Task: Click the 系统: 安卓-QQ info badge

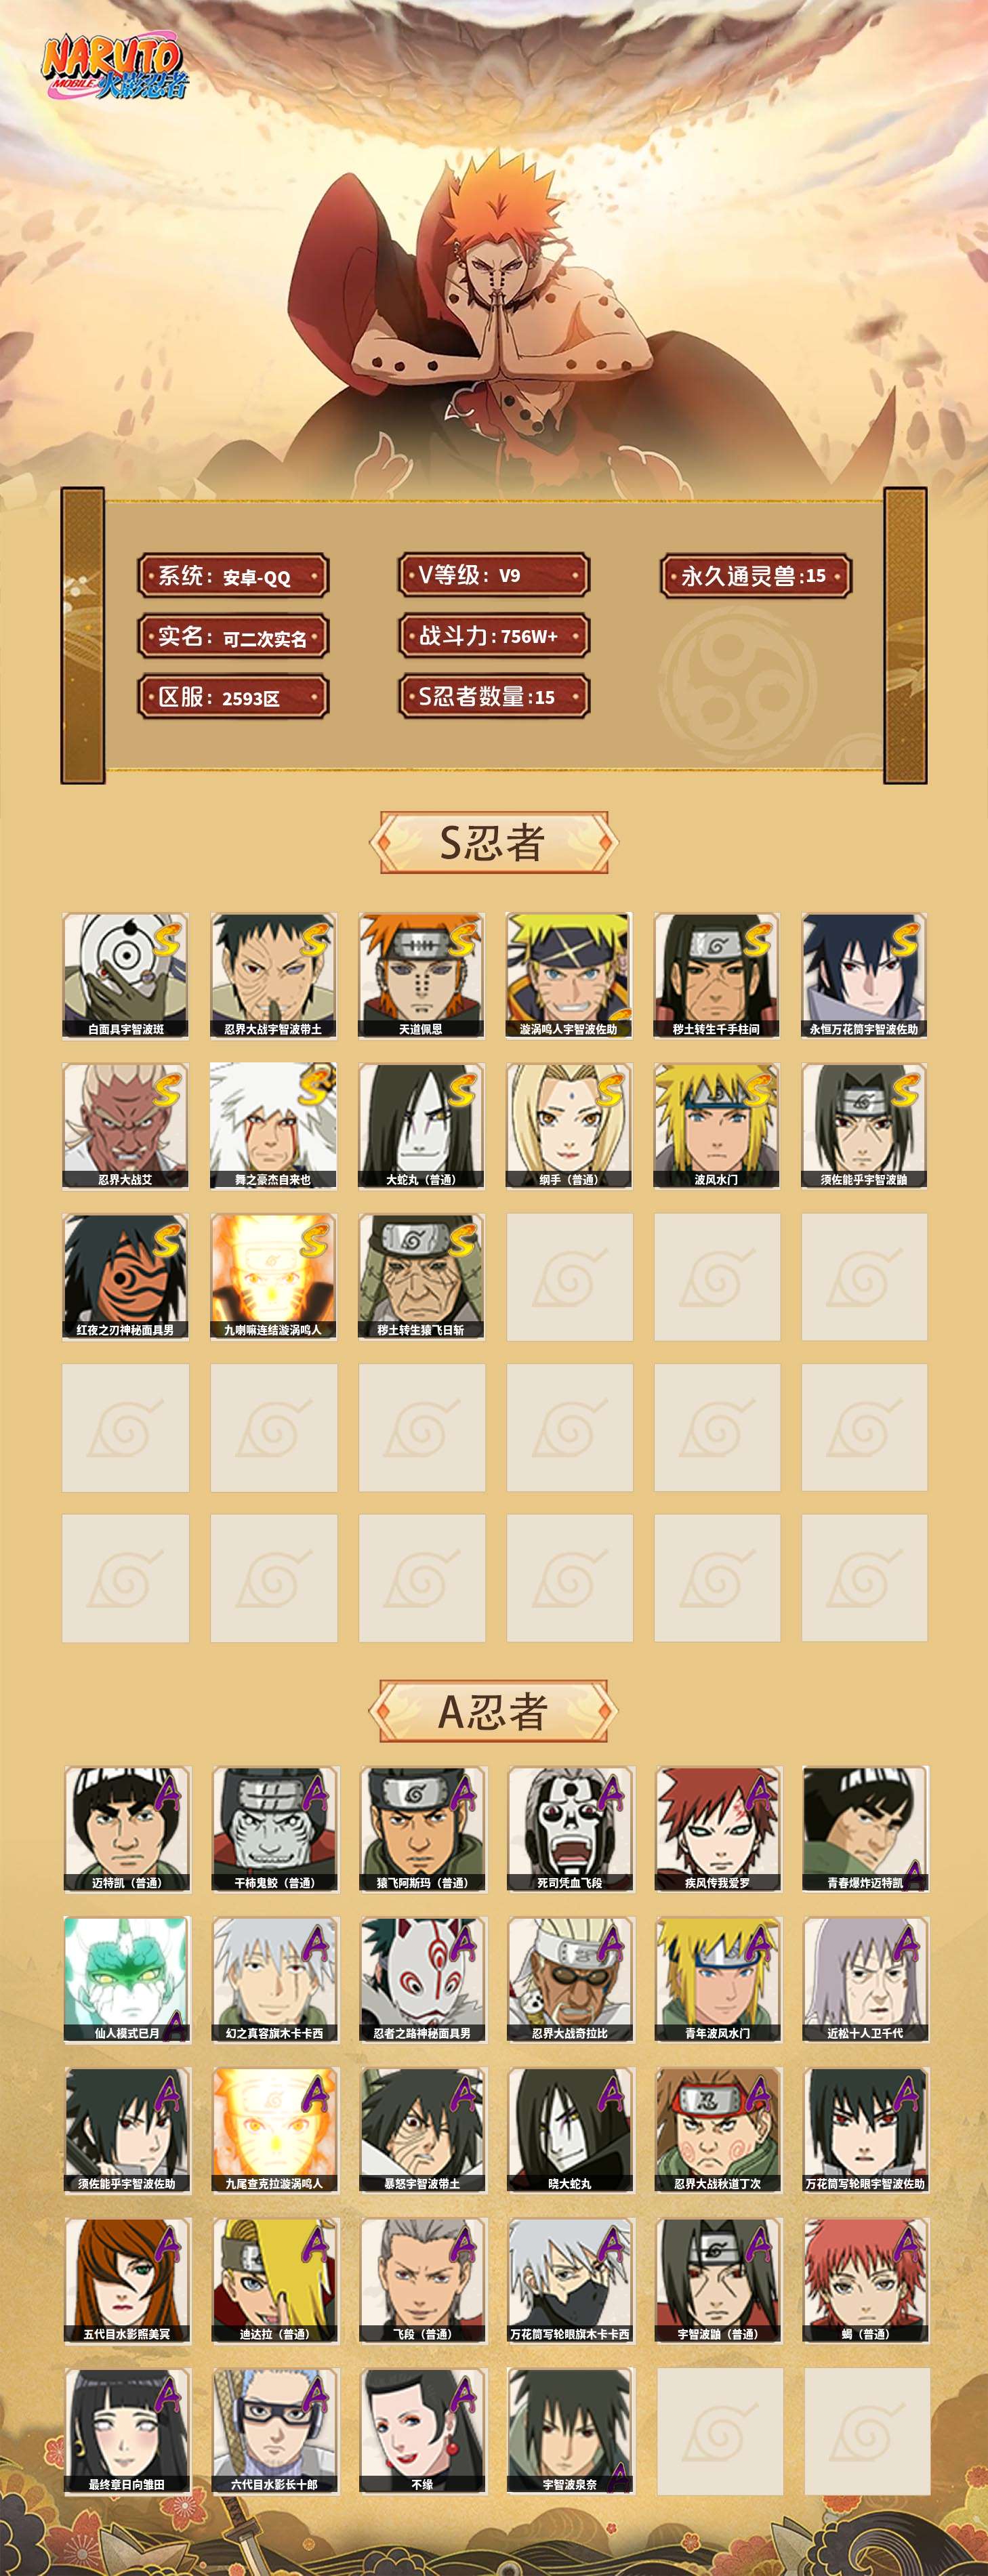Action: 233,576
